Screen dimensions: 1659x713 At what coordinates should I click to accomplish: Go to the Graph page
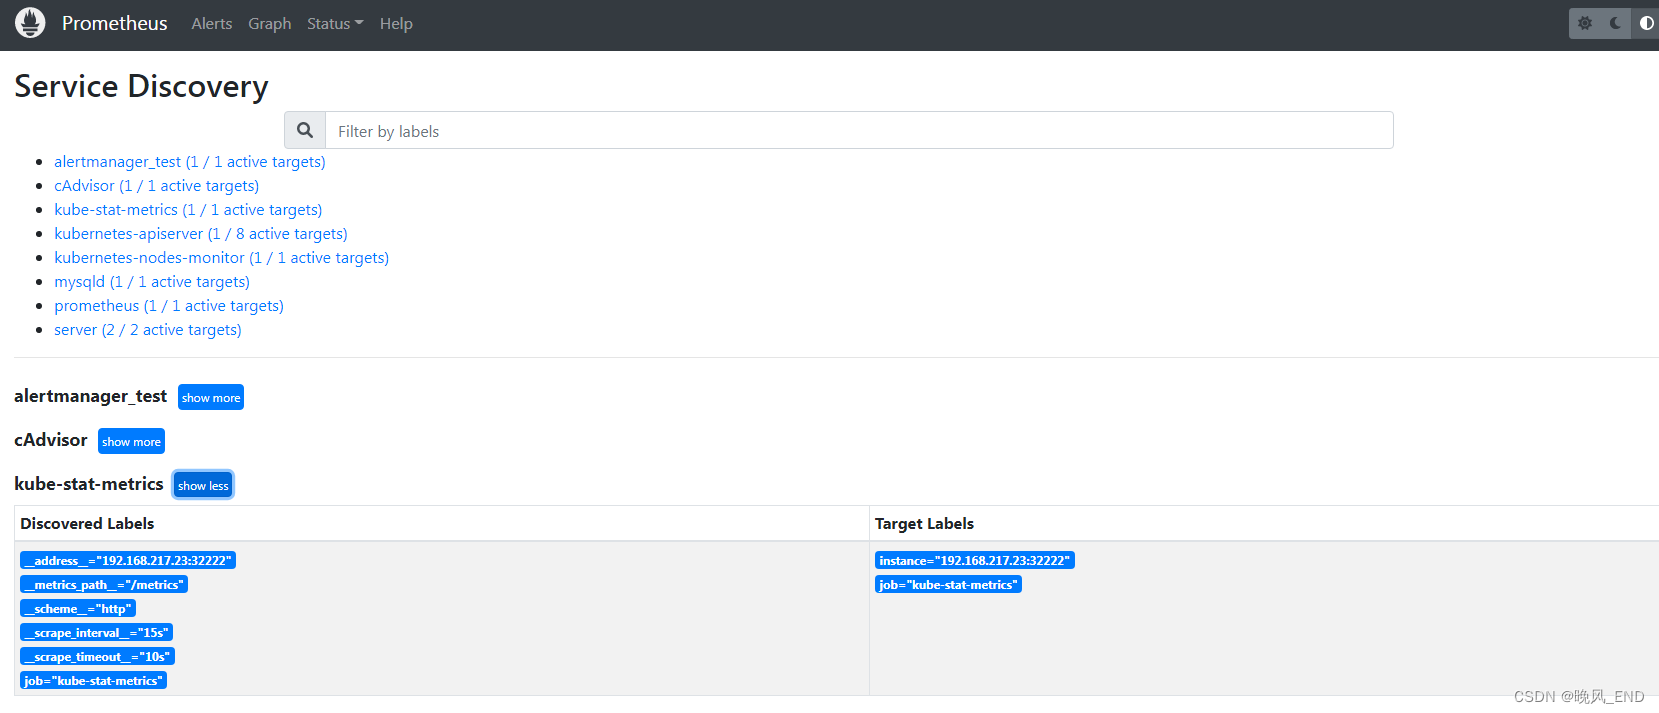[270, 23]
